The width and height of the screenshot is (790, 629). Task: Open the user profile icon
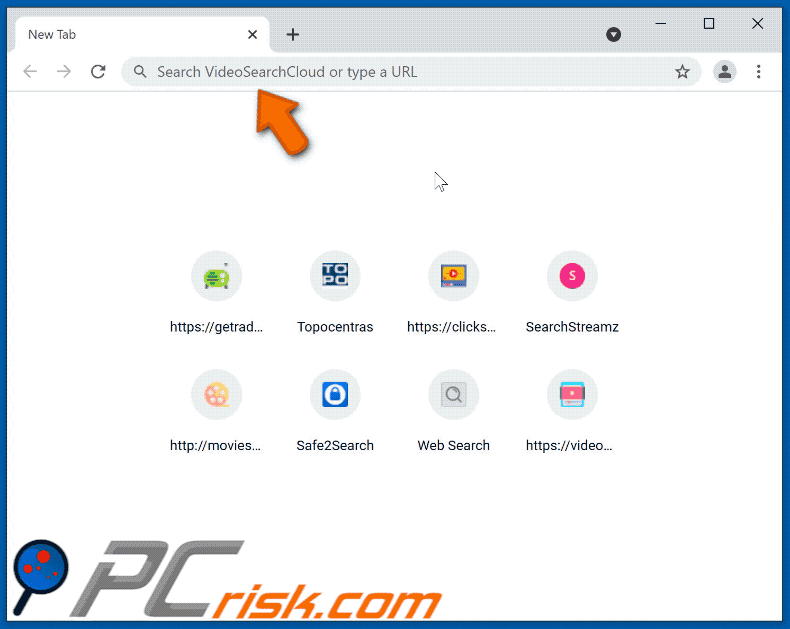[x=725, y=72]
